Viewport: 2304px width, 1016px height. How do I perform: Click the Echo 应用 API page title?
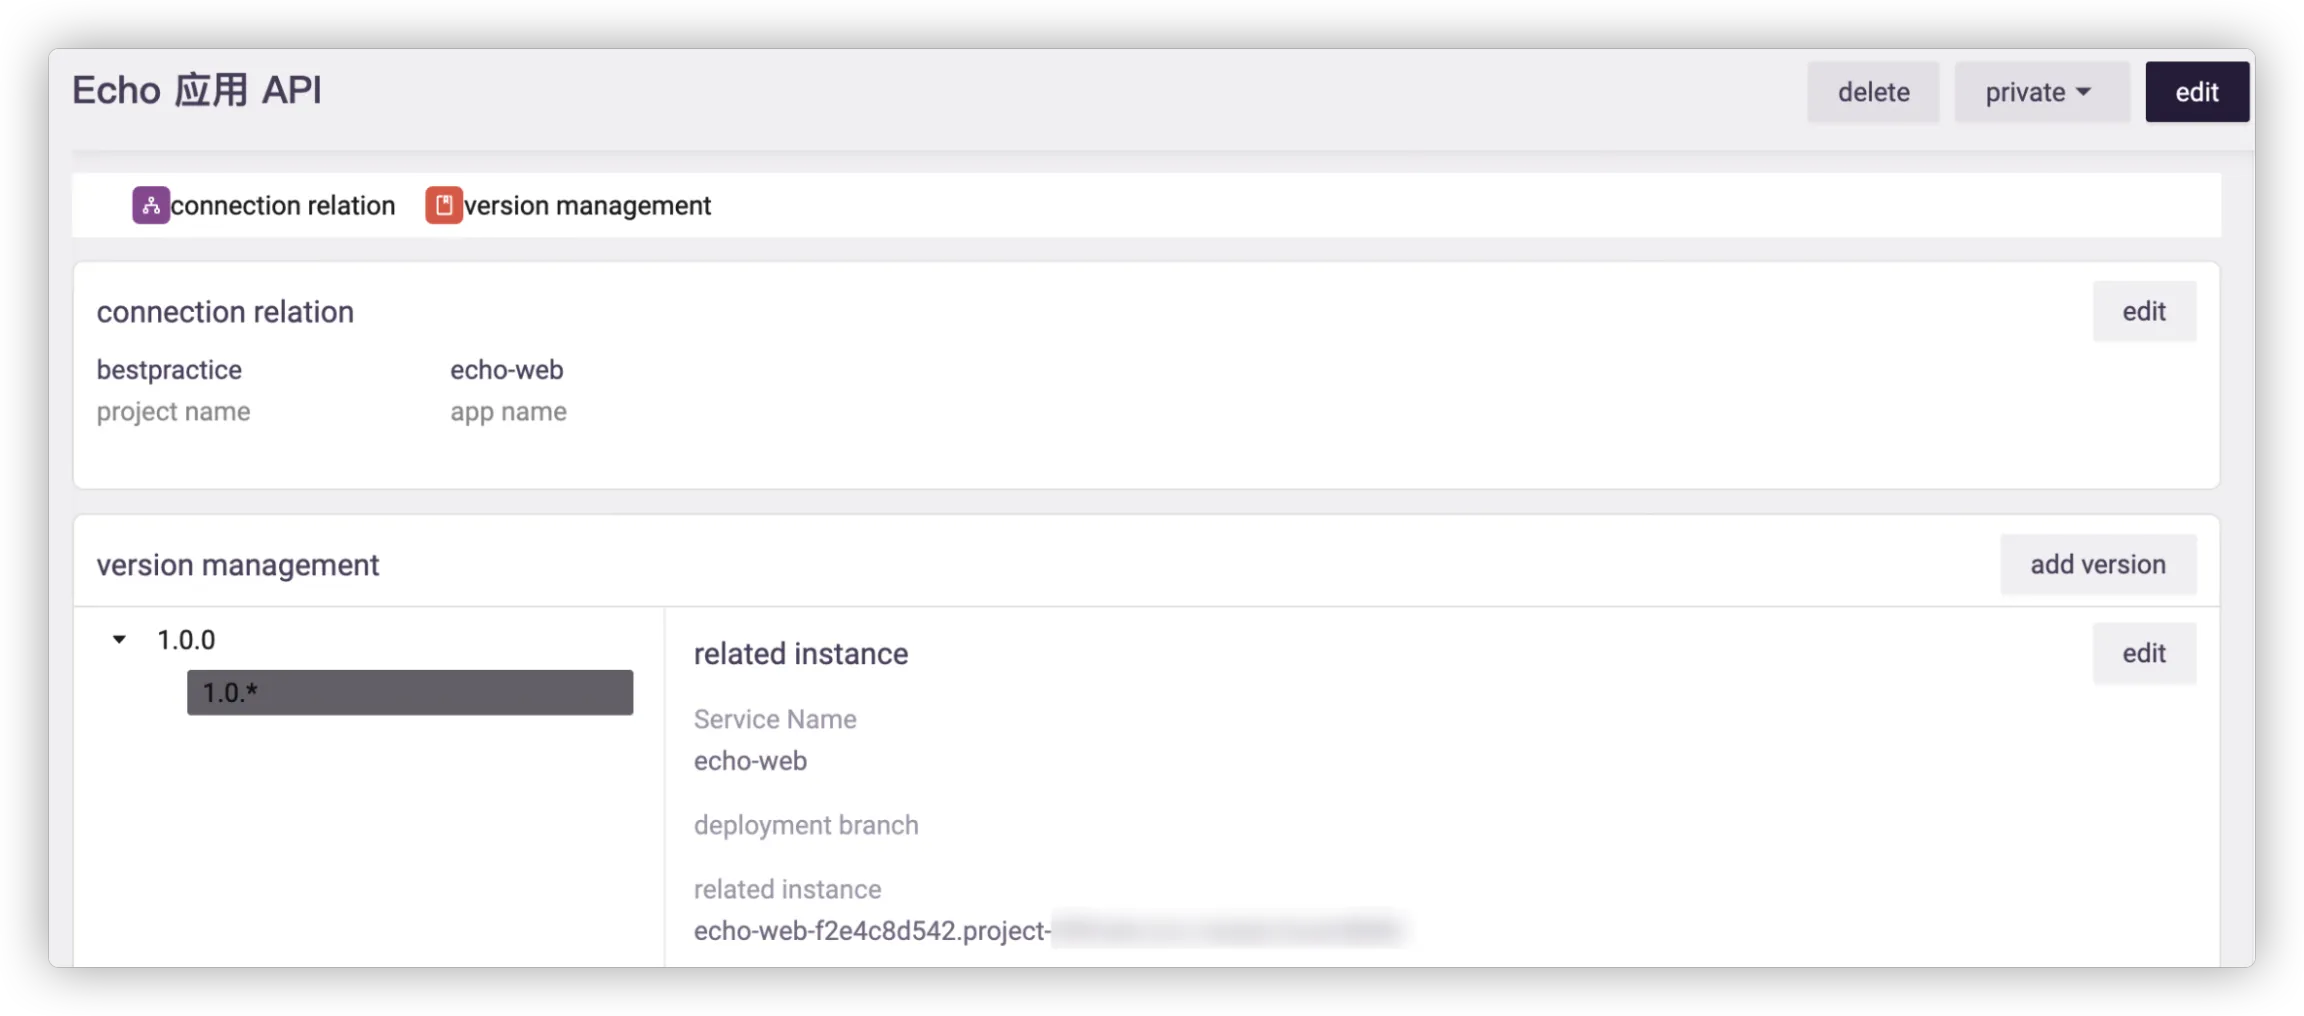[x=197, y=90]
